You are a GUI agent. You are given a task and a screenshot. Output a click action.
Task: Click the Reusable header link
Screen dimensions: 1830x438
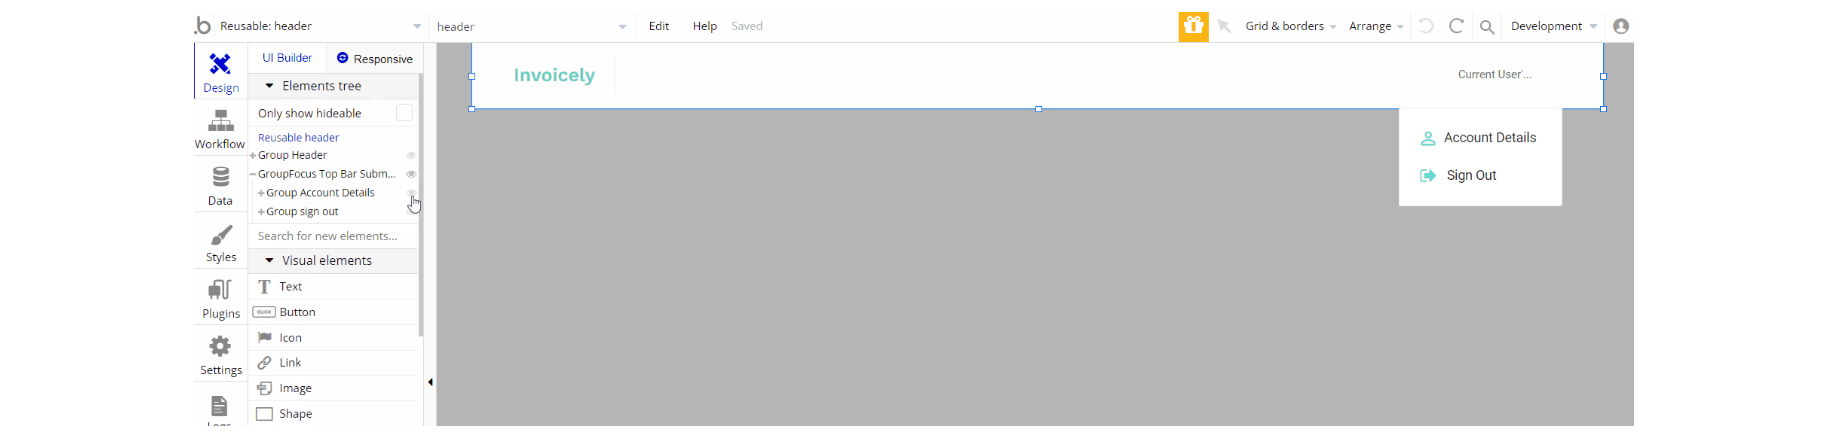pyautogui.click(x=298, y=137)
